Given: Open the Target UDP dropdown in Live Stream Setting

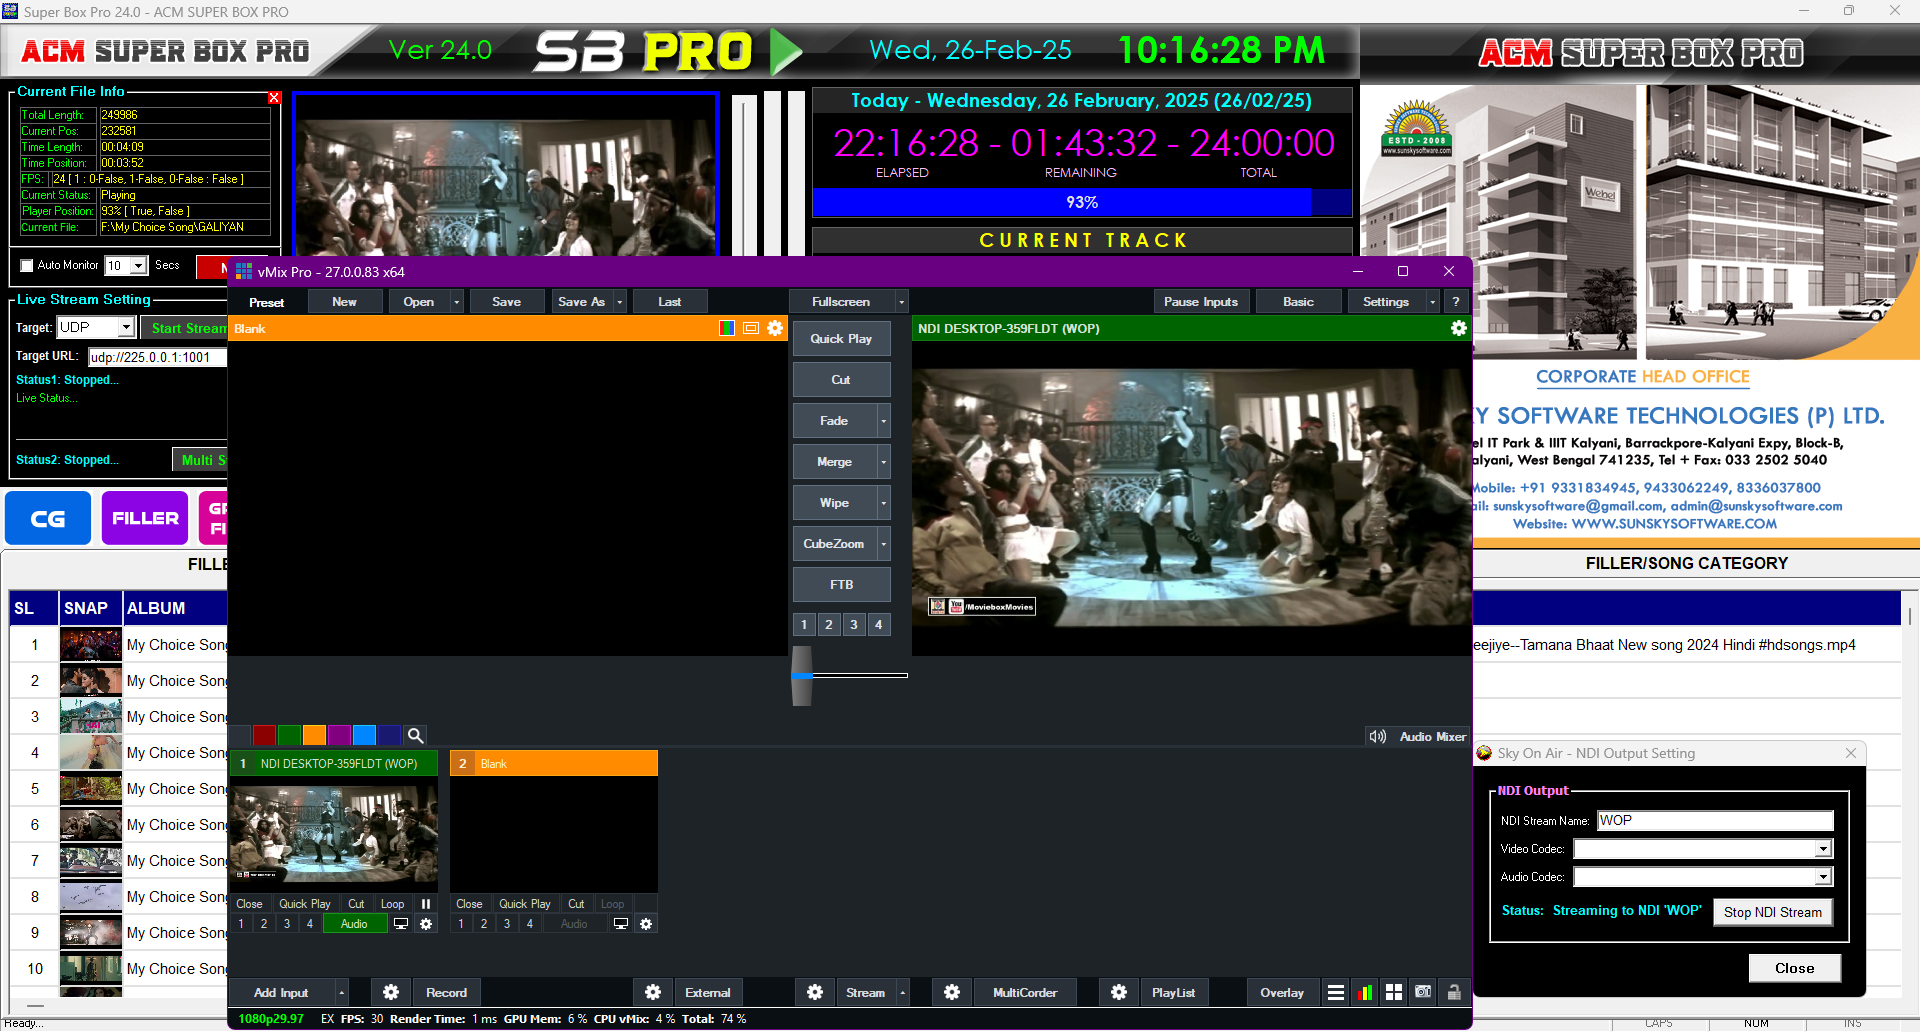Looking at the screenshot, I should coord(126,328).
